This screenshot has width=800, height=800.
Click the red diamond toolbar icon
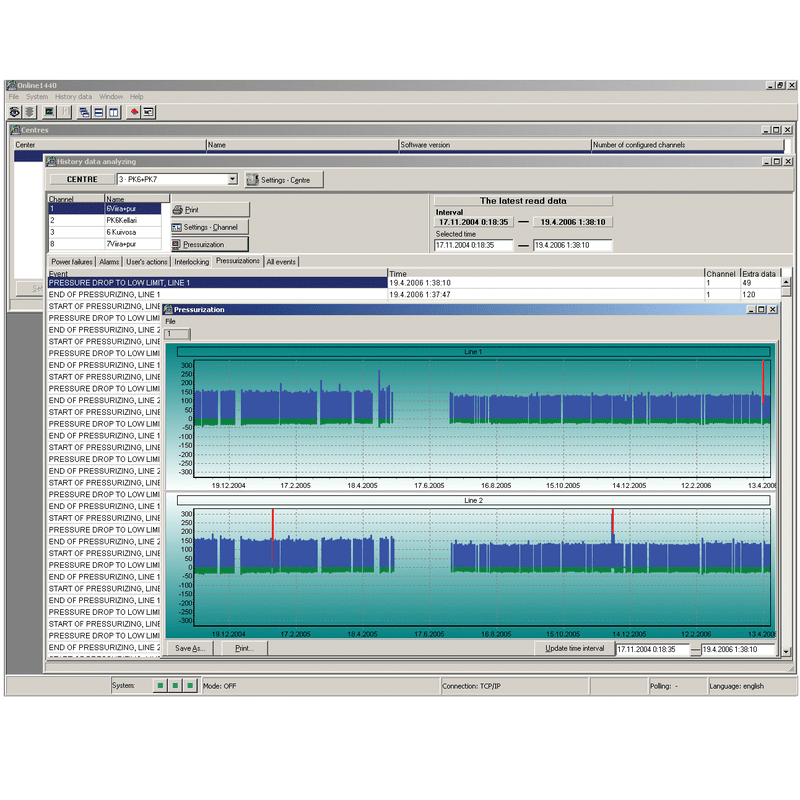(134, 112)
